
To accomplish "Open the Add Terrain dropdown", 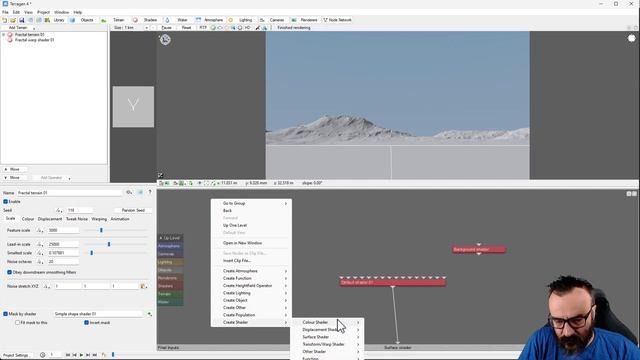I will click(x=20, y=28).
